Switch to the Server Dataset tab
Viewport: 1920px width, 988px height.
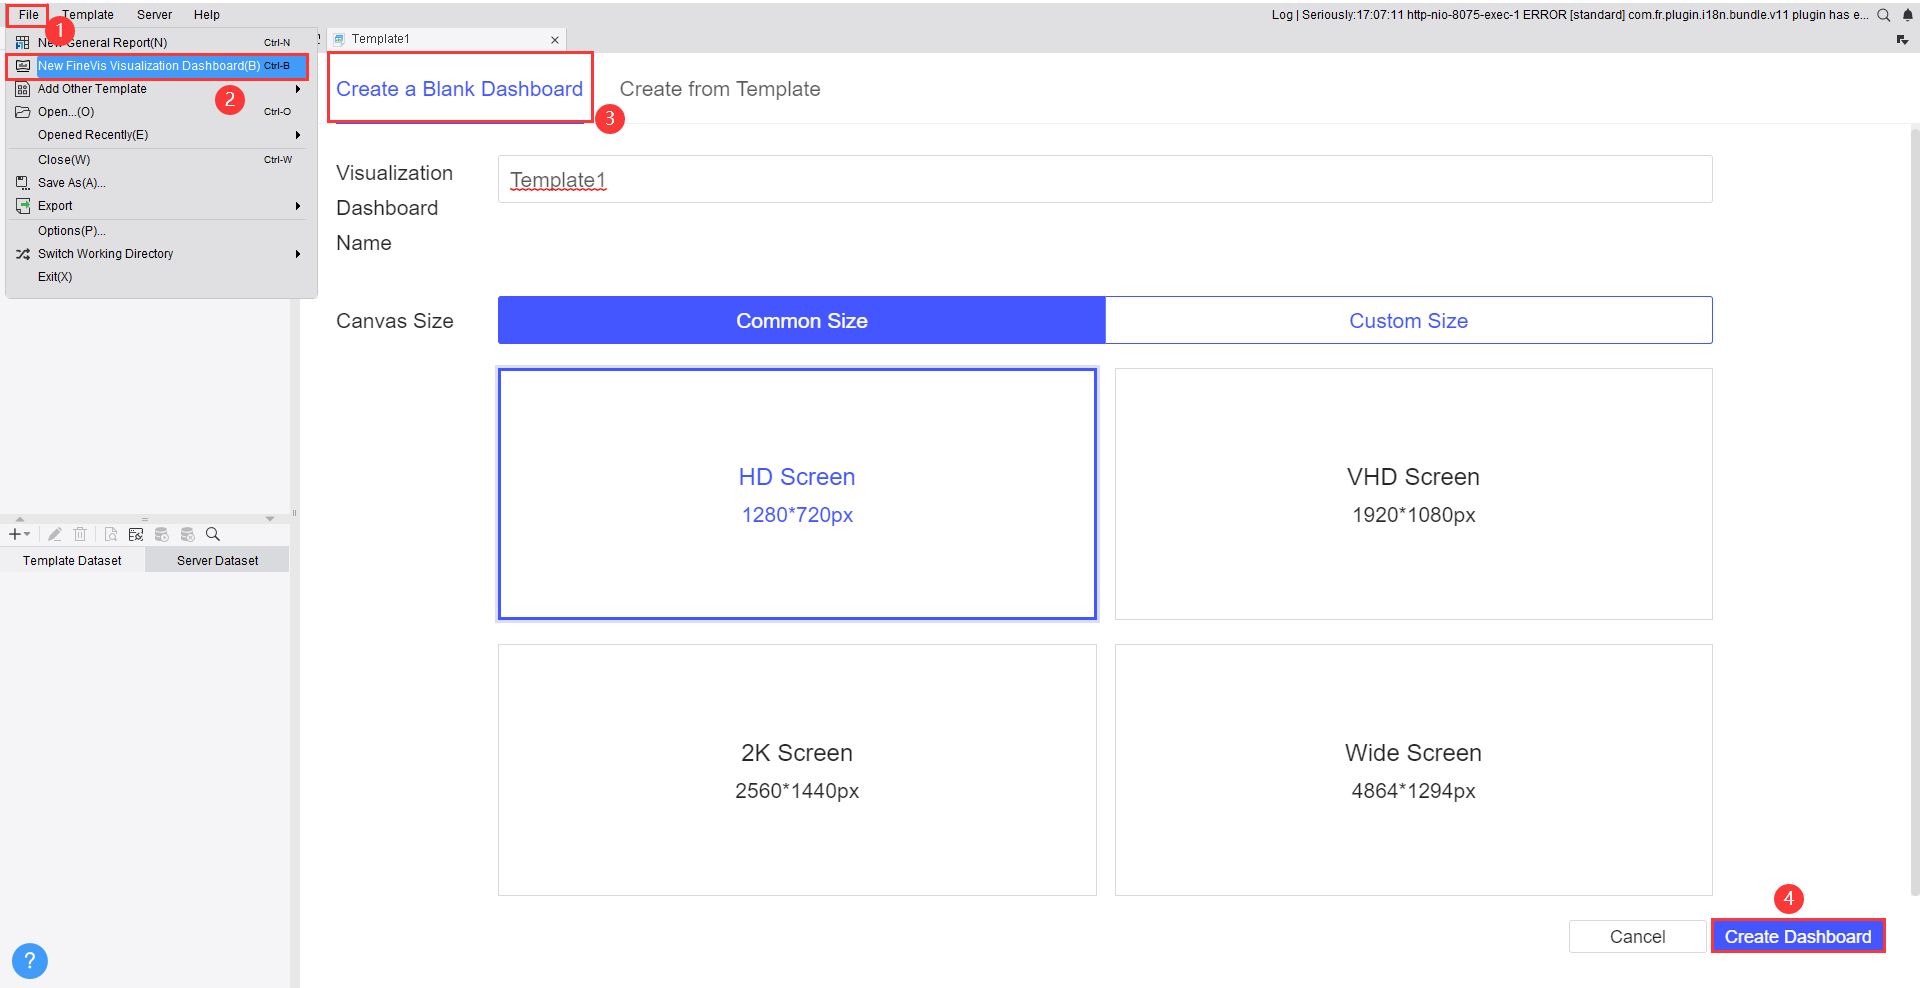[x=216, y=560]
